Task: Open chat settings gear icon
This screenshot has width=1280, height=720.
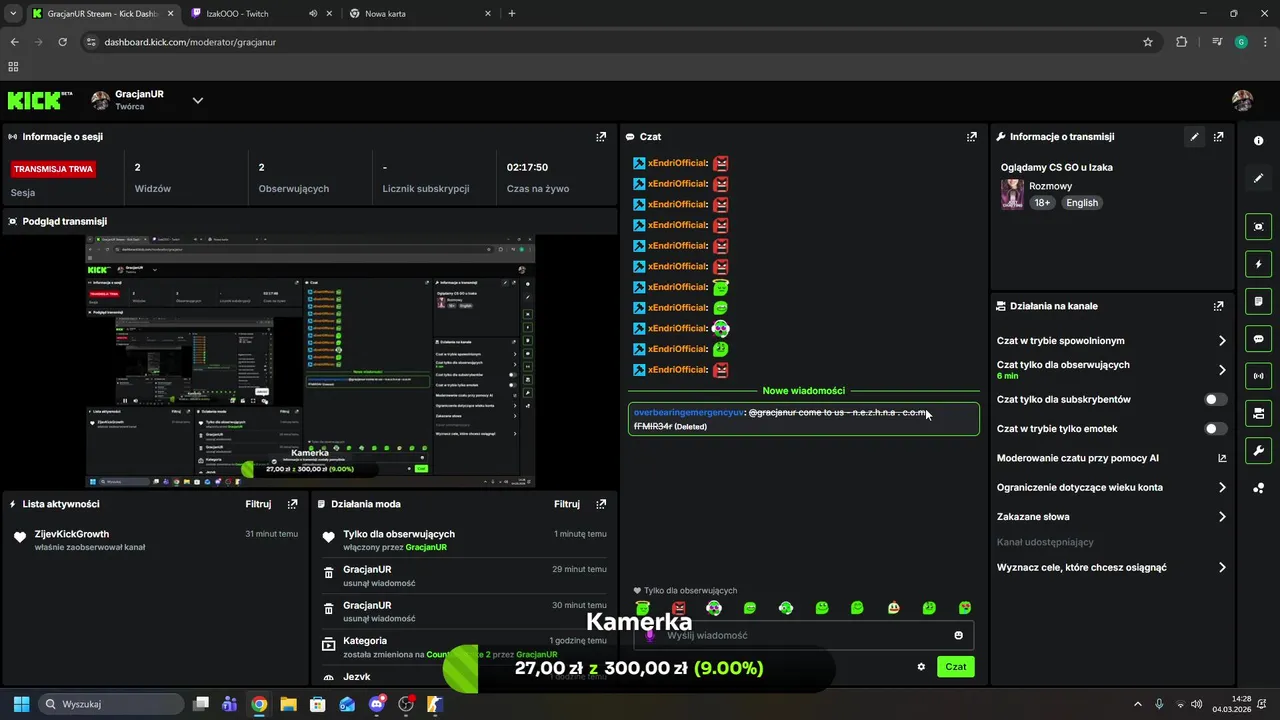Action: coord(921,667)
